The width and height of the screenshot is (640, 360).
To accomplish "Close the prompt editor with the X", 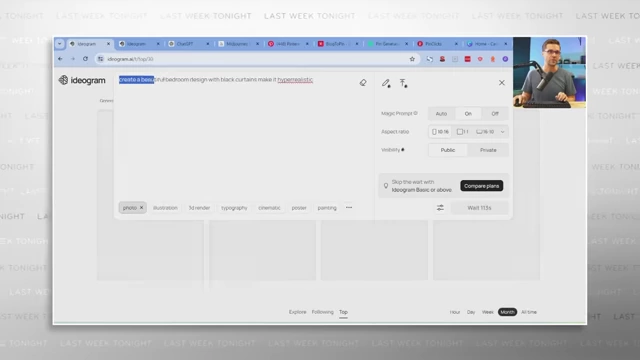I will (502, 83).
